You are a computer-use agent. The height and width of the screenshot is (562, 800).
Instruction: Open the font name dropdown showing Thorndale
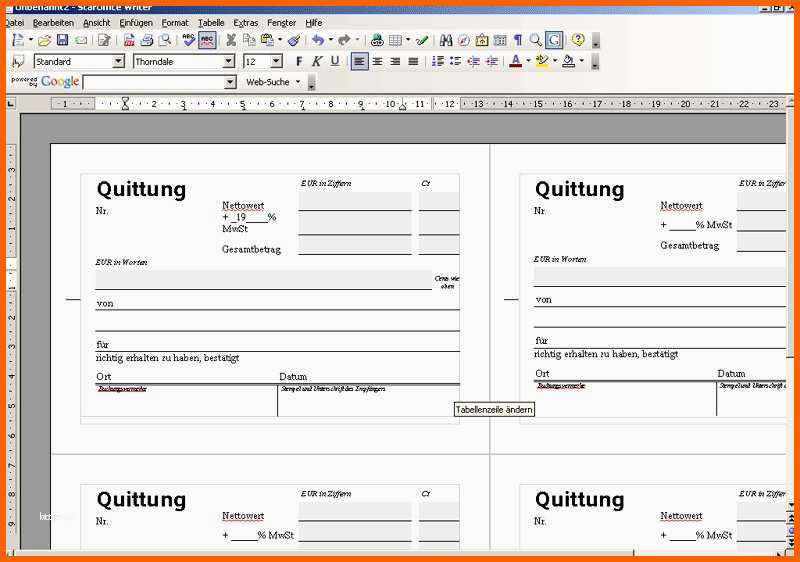[x=229, y=62]
